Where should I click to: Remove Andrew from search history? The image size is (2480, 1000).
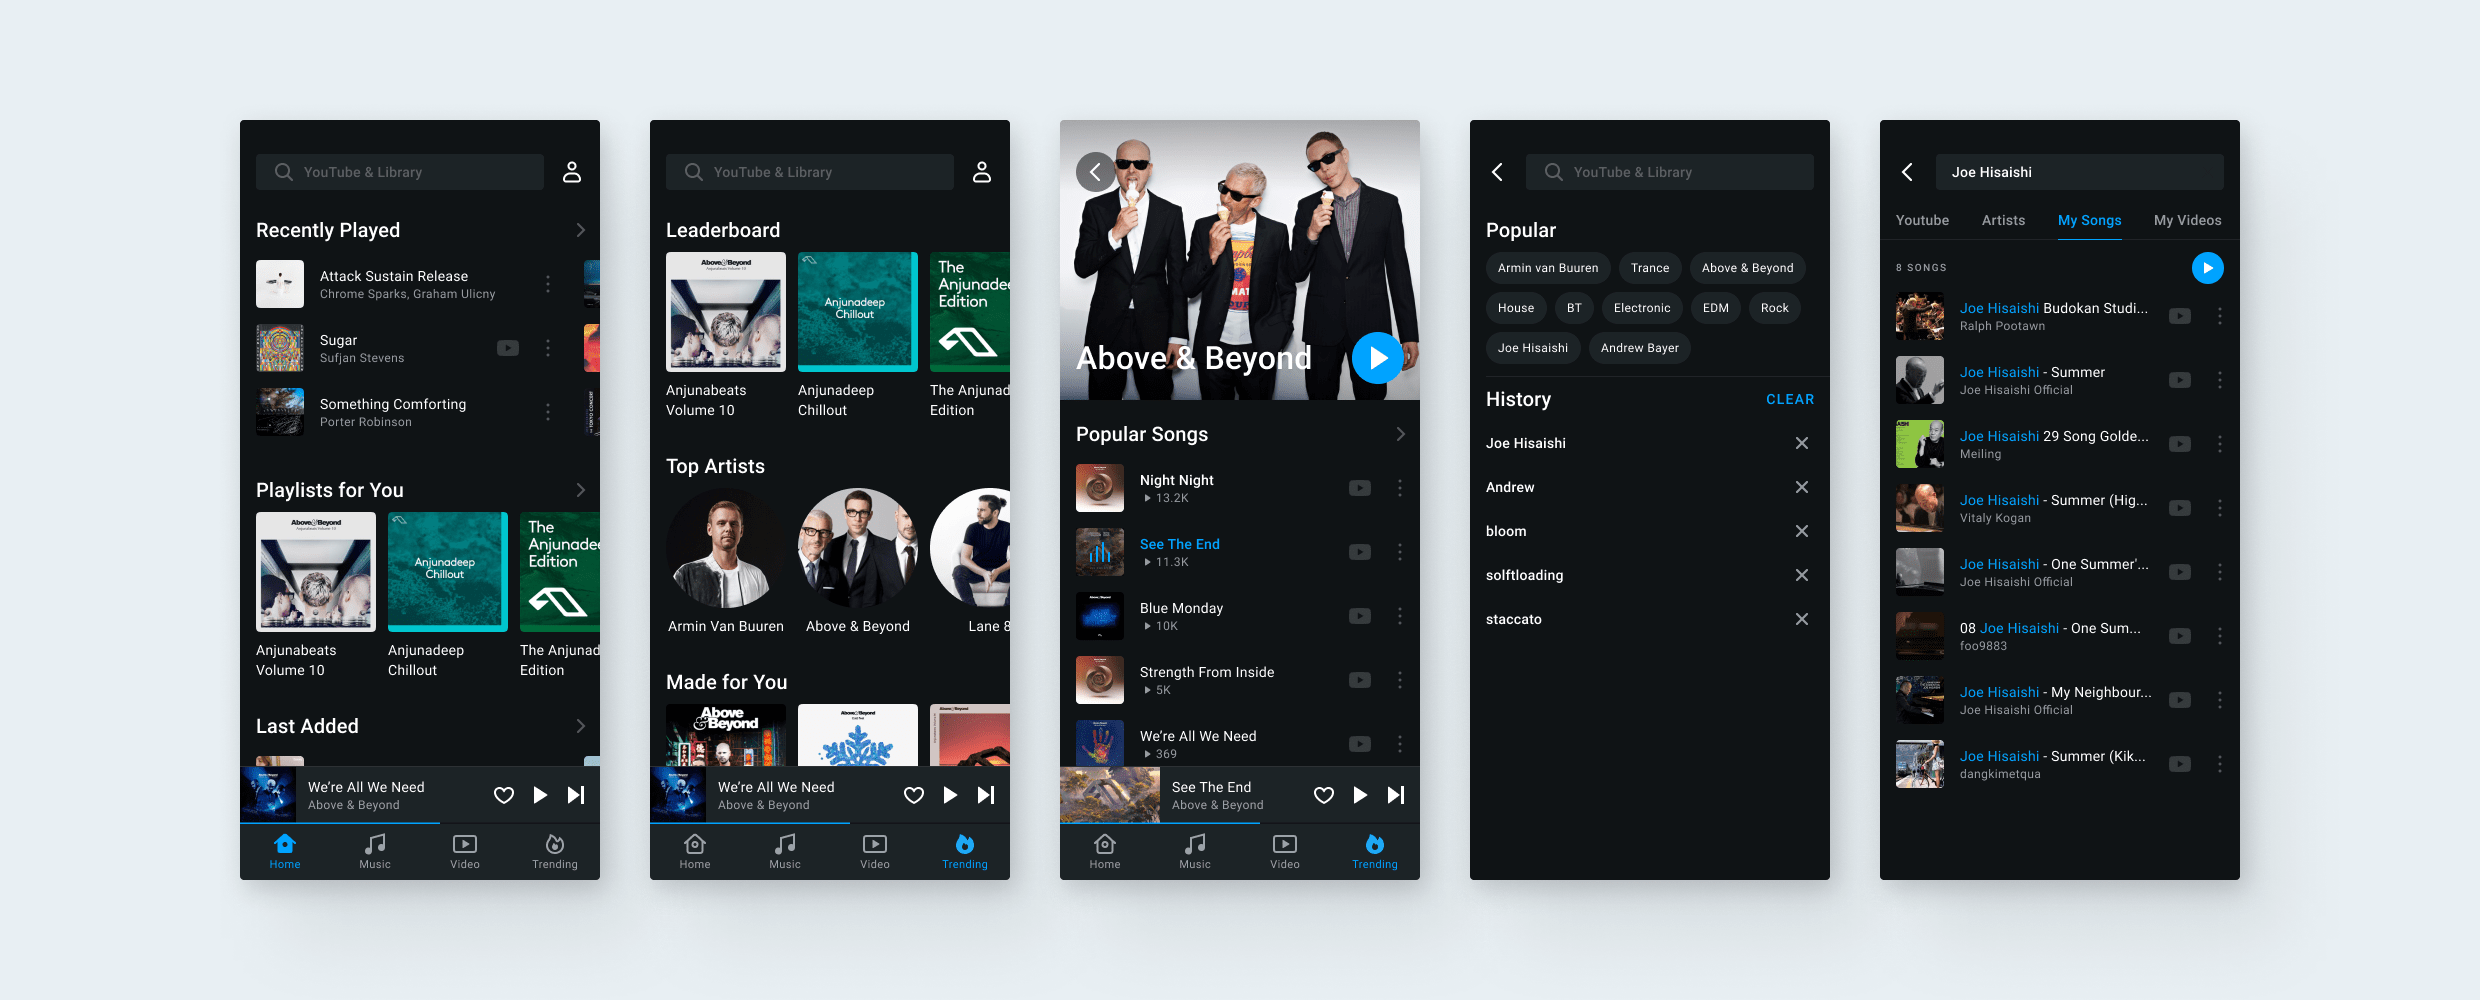(1802, 487)
